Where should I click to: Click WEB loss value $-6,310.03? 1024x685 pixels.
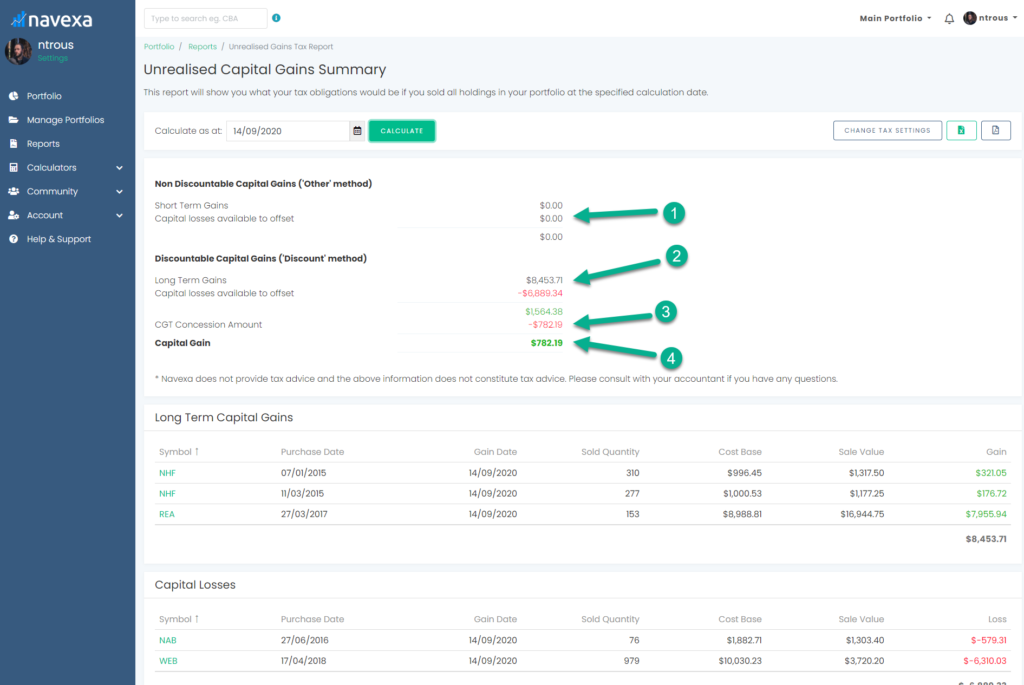pos(985,661)
